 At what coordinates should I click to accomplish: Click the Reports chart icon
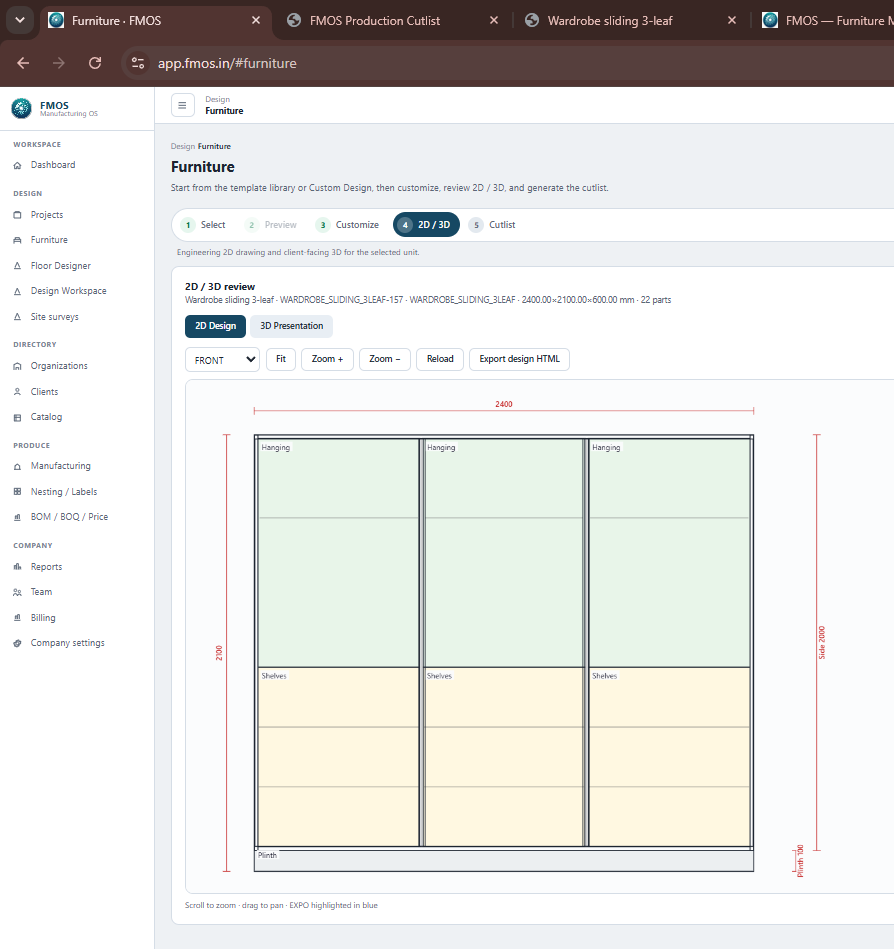tap(18, 567)
